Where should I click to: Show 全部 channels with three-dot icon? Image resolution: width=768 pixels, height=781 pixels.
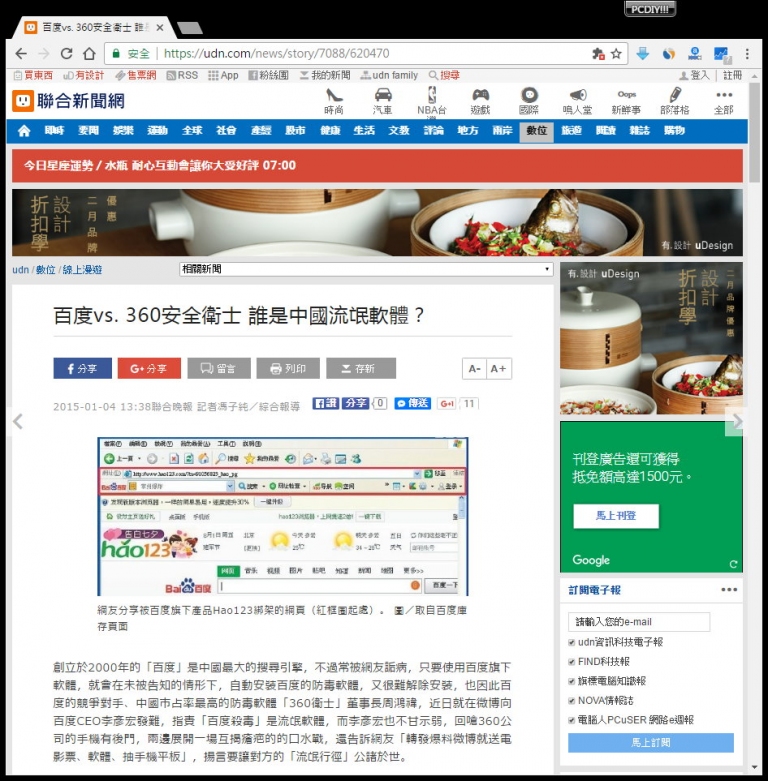click(x=724, y=101)
